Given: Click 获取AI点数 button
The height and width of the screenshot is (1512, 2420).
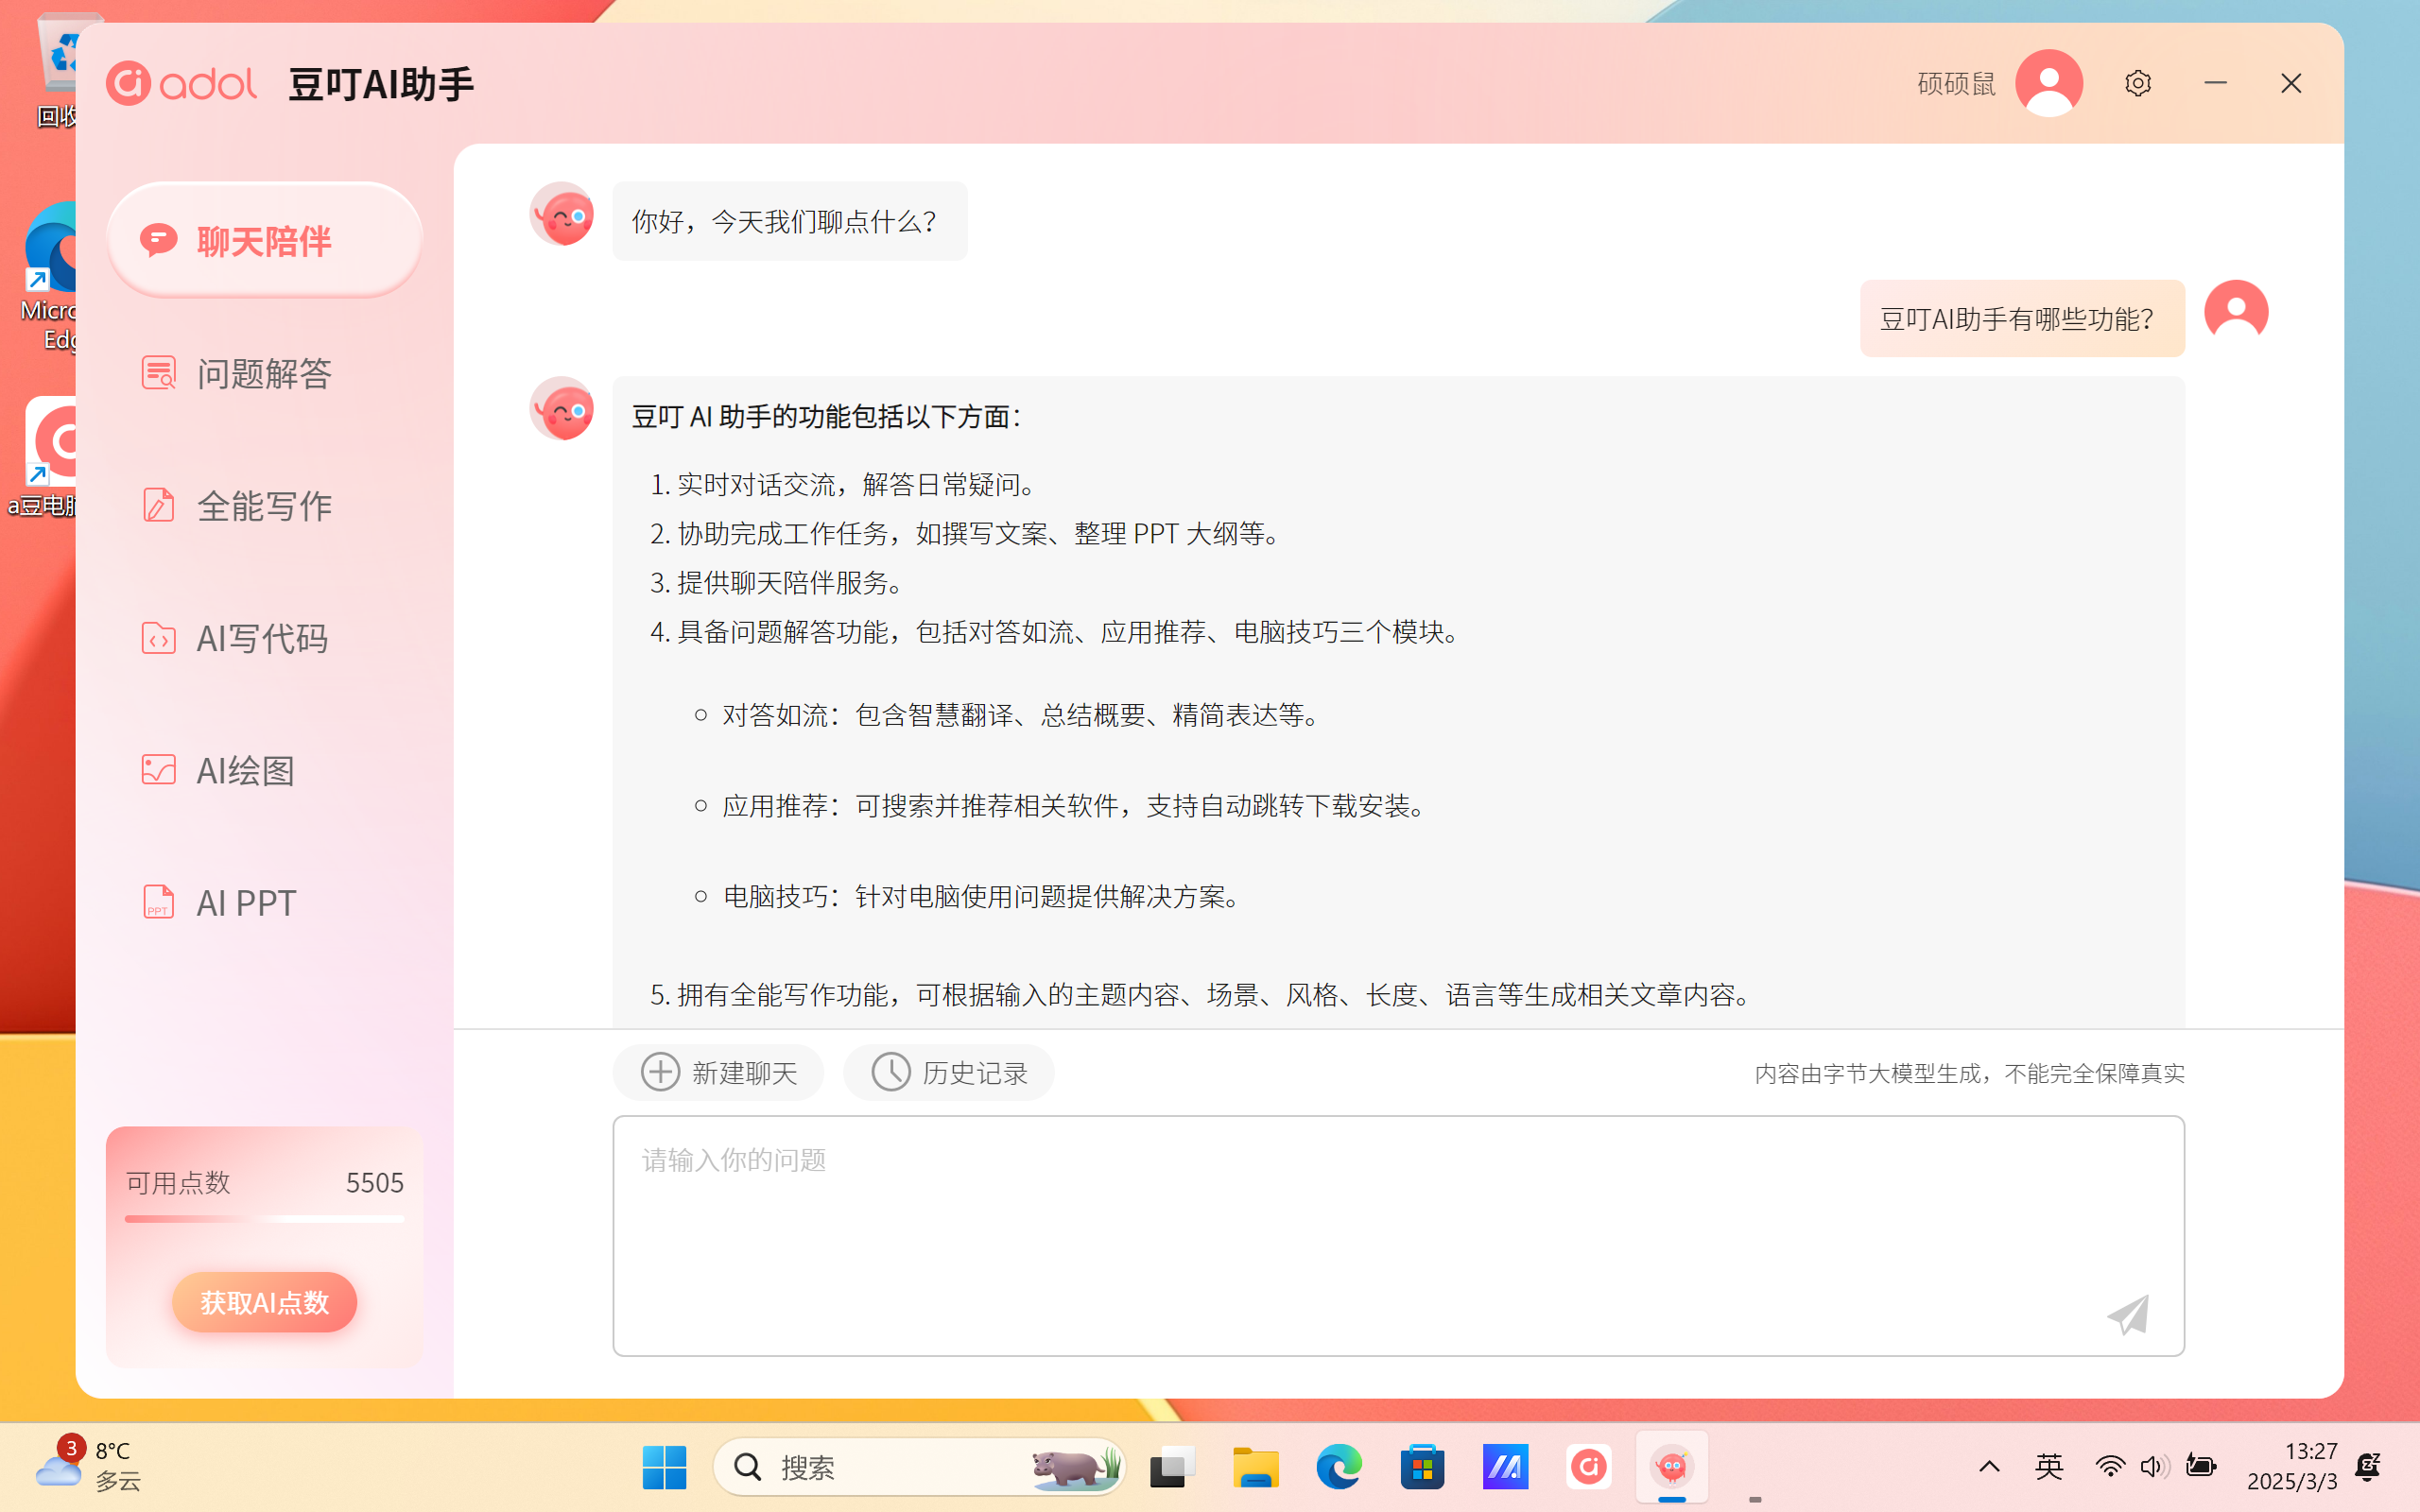Looking at the screenshot, I should tap(264, 1302).
